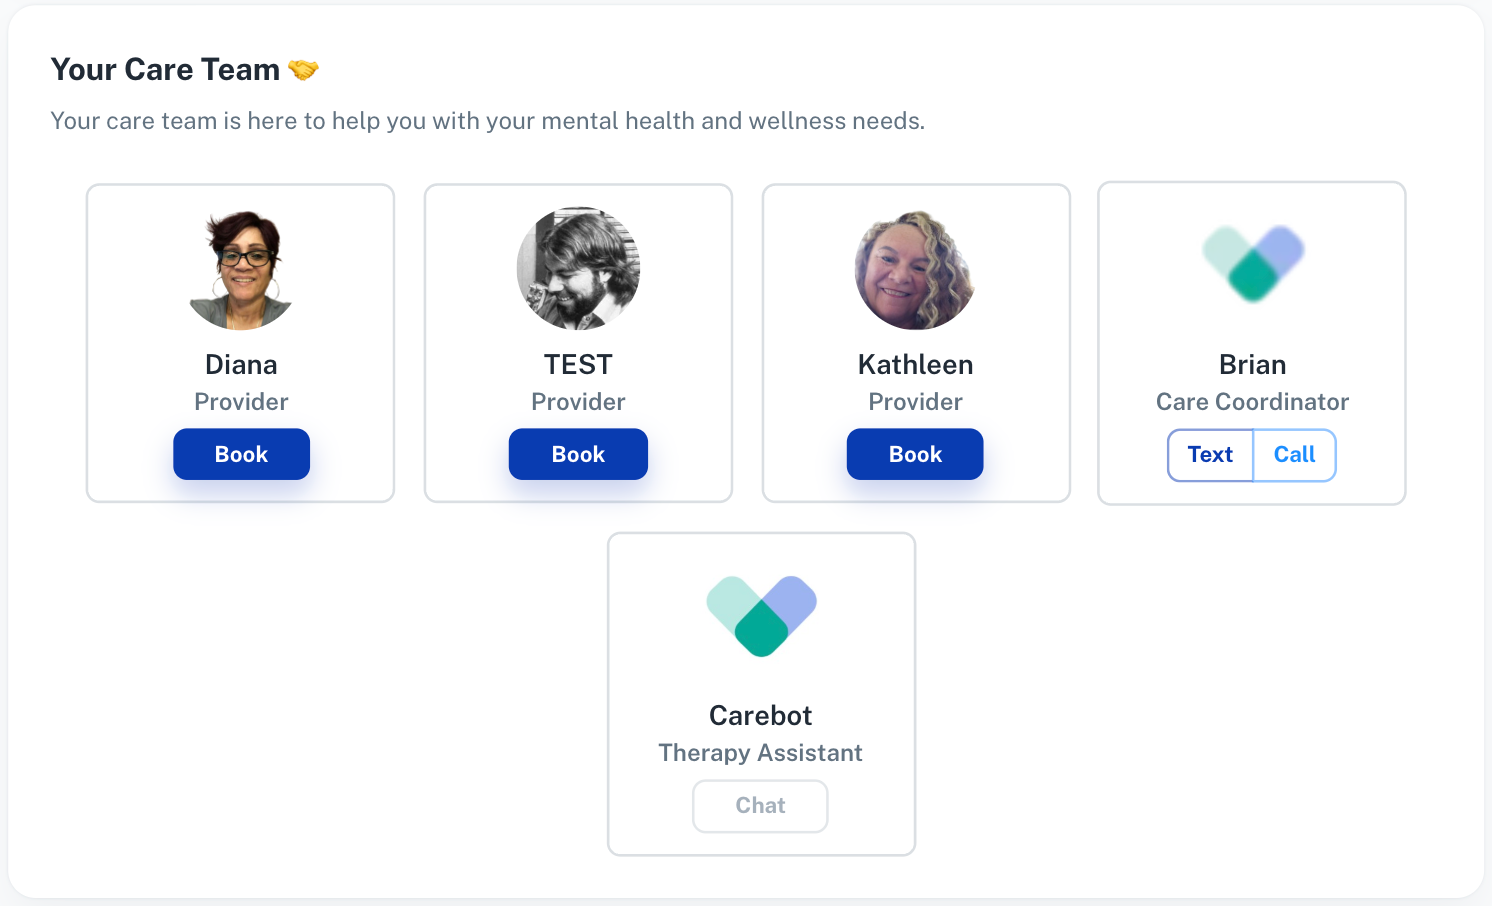Text care coordinator Brian
The width and height of the screenshot is (1492, 906).
coord(1210,455)
